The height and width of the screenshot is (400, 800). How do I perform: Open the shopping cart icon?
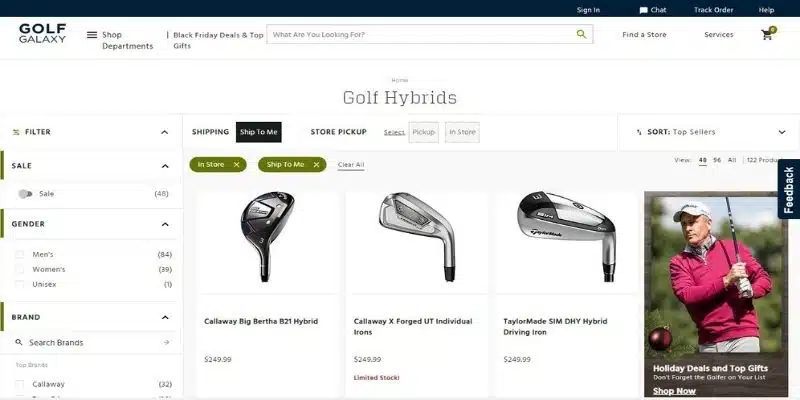point(768,34)
